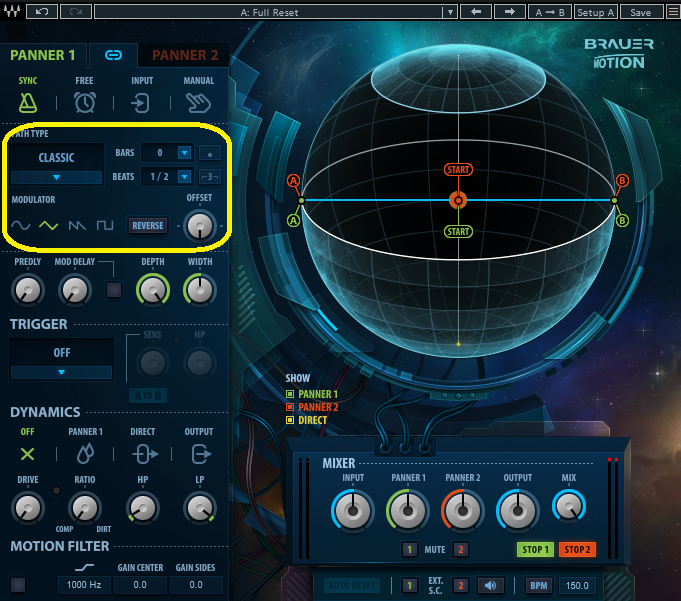Select the sawtooth modulator shape
The height and width of the screenshot is (601, 681).
77,226
